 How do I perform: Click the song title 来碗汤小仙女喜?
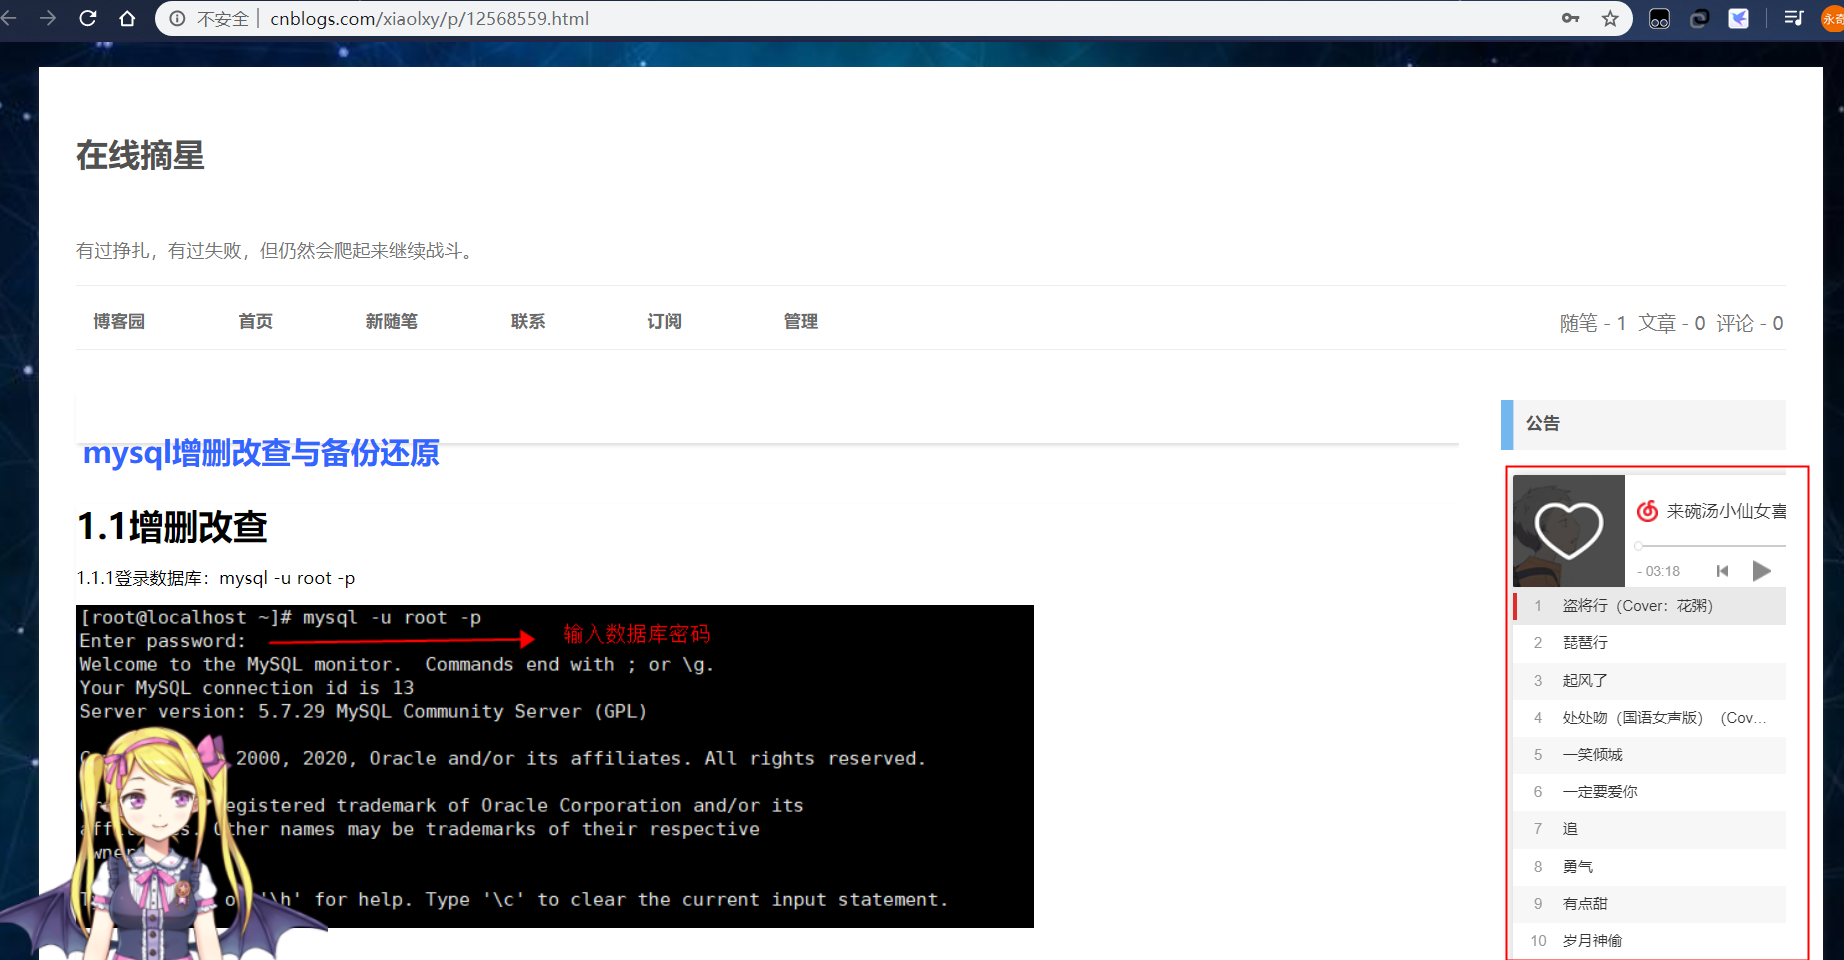point(1726,511)
